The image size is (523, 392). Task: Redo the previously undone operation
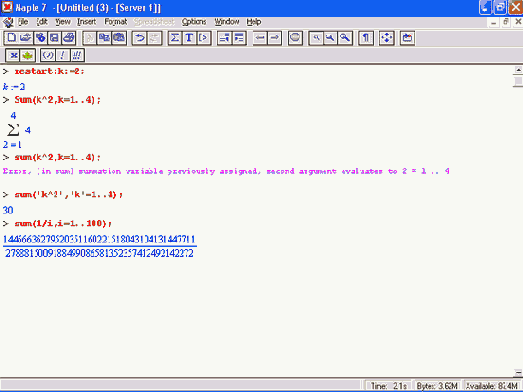pos(154,38)
